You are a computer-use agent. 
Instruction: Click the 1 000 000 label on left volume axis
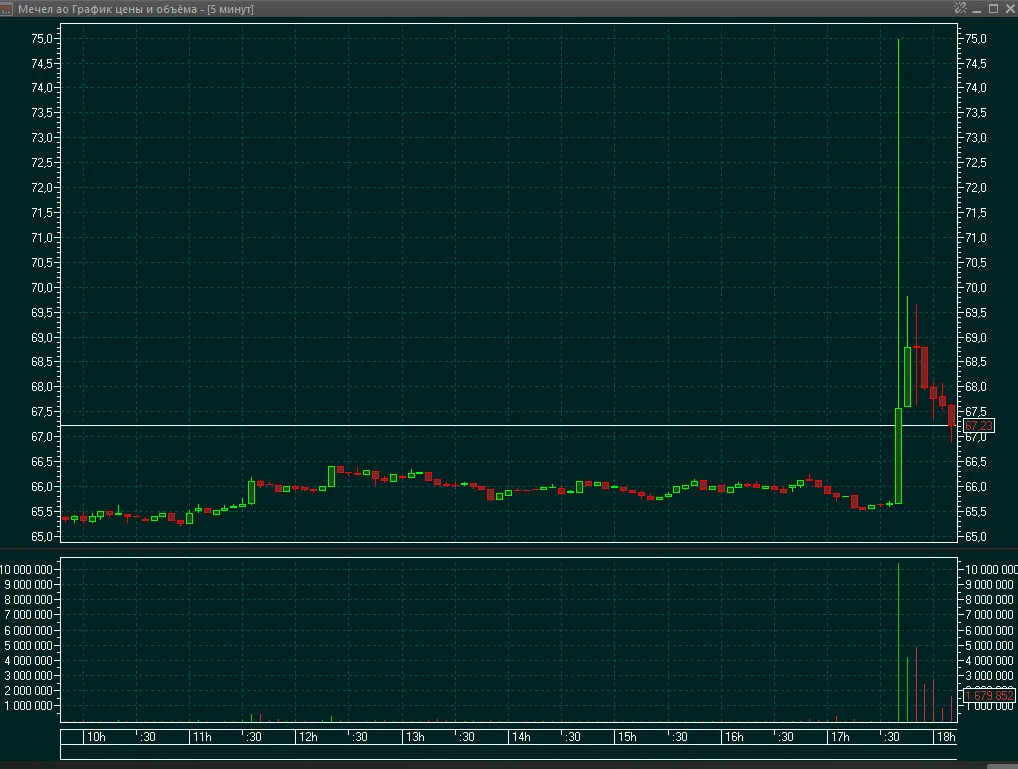pyautogui.click(x=29, y=706)
